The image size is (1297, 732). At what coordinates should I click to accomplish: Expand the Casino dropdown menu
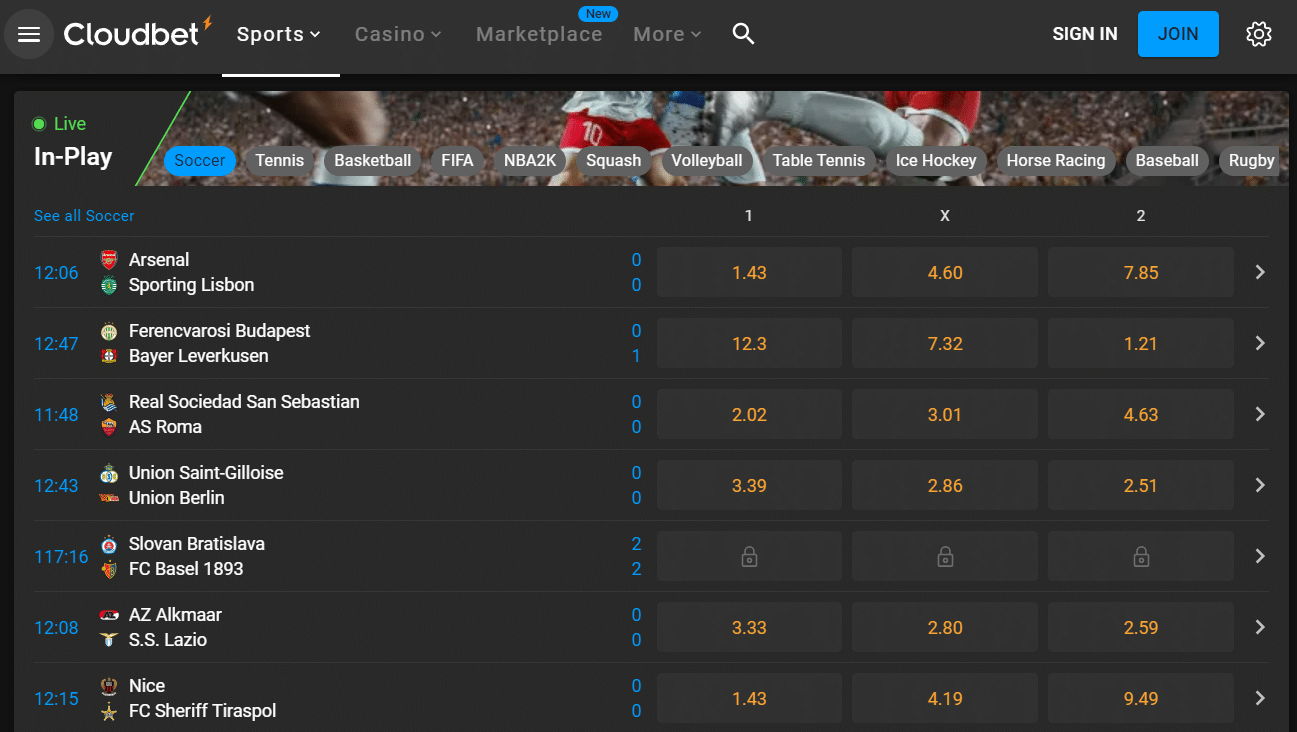[398, 34]
